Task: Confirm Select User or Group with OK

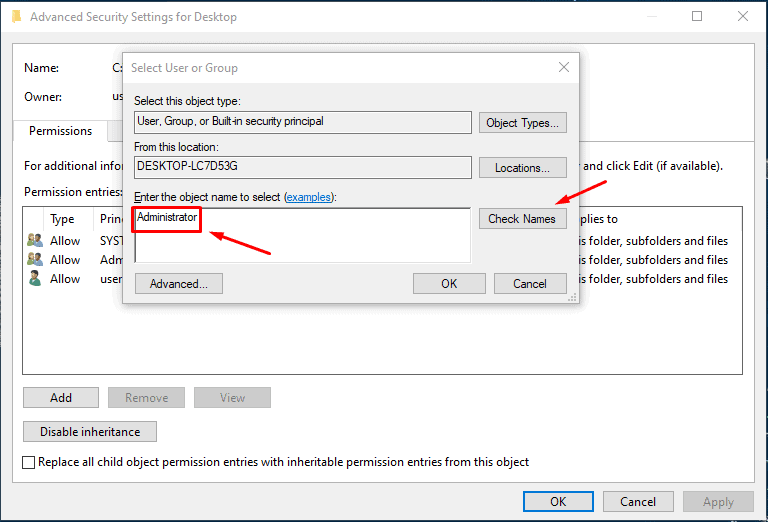Action: [x=449, y=284]
